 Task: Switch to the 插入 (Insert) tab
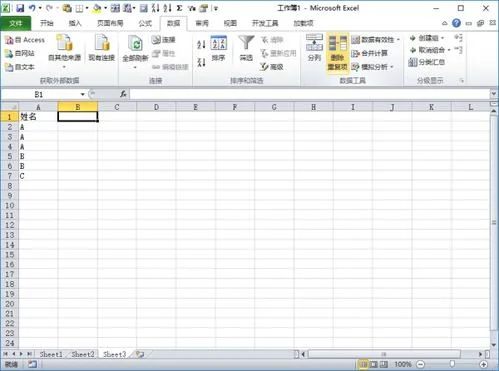tap(75, 23)
